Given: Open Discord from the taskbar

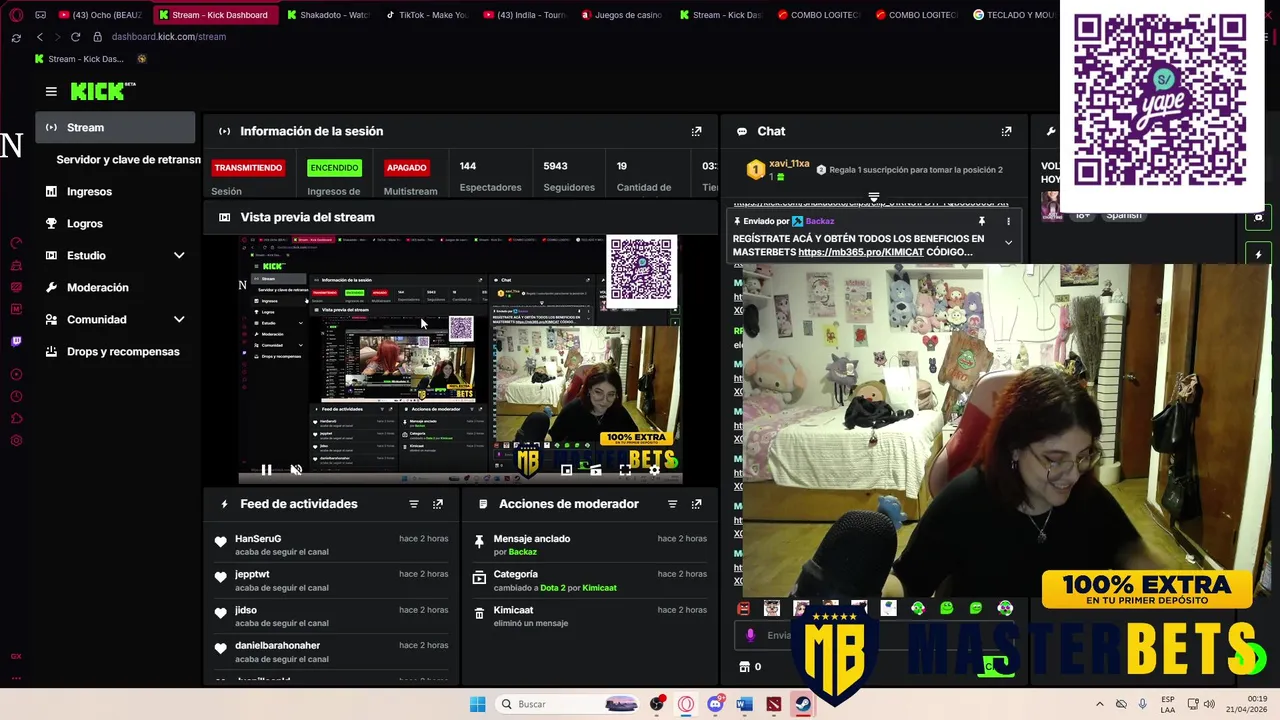Looking at the screenshot, I should pyautogui.click(x=715, y=704).
